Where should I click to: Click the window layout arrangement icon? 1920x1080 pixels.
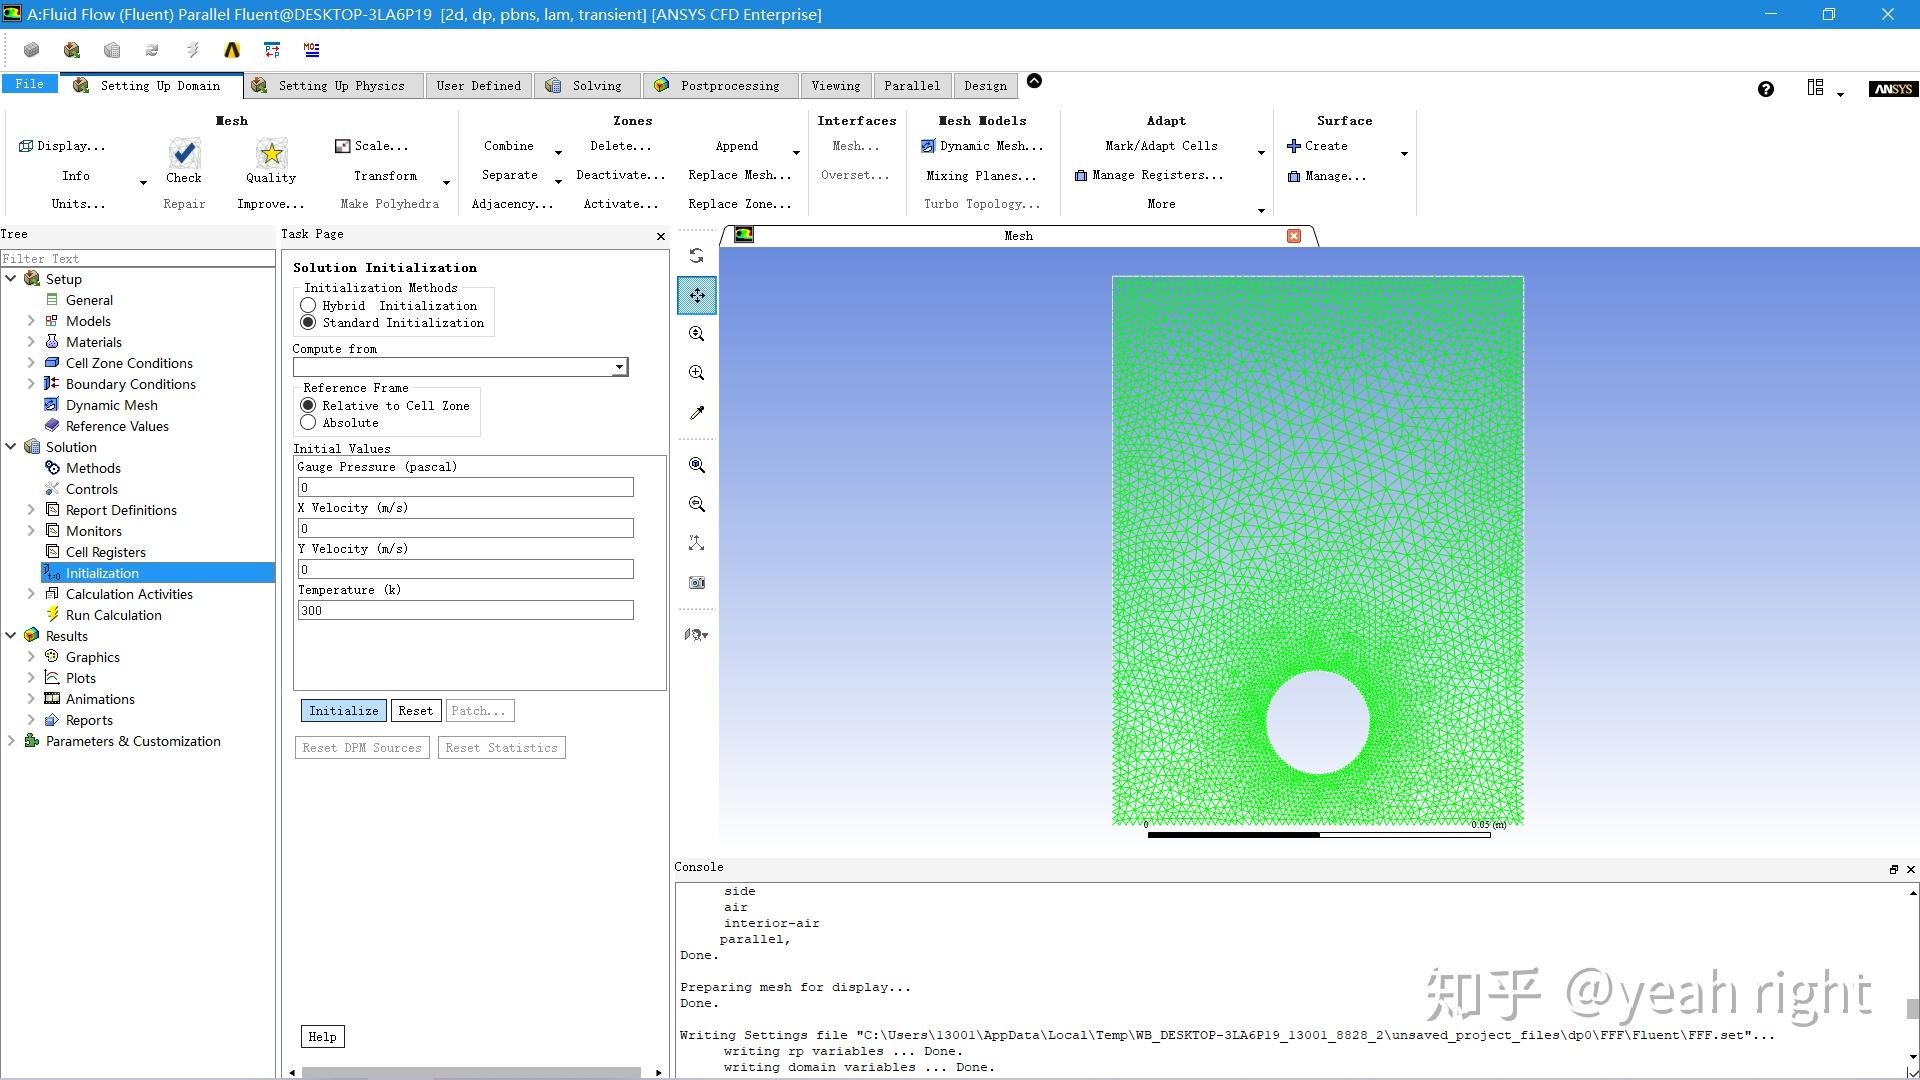click(1815, 88)
